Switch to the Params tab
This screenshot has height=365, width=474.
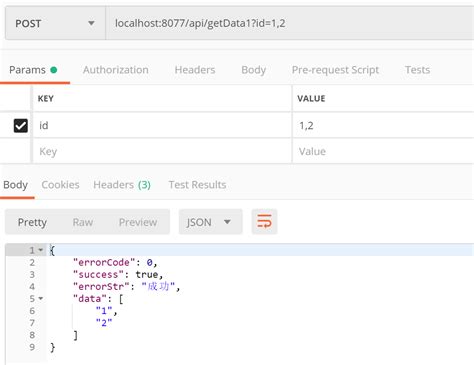[33, 70]
